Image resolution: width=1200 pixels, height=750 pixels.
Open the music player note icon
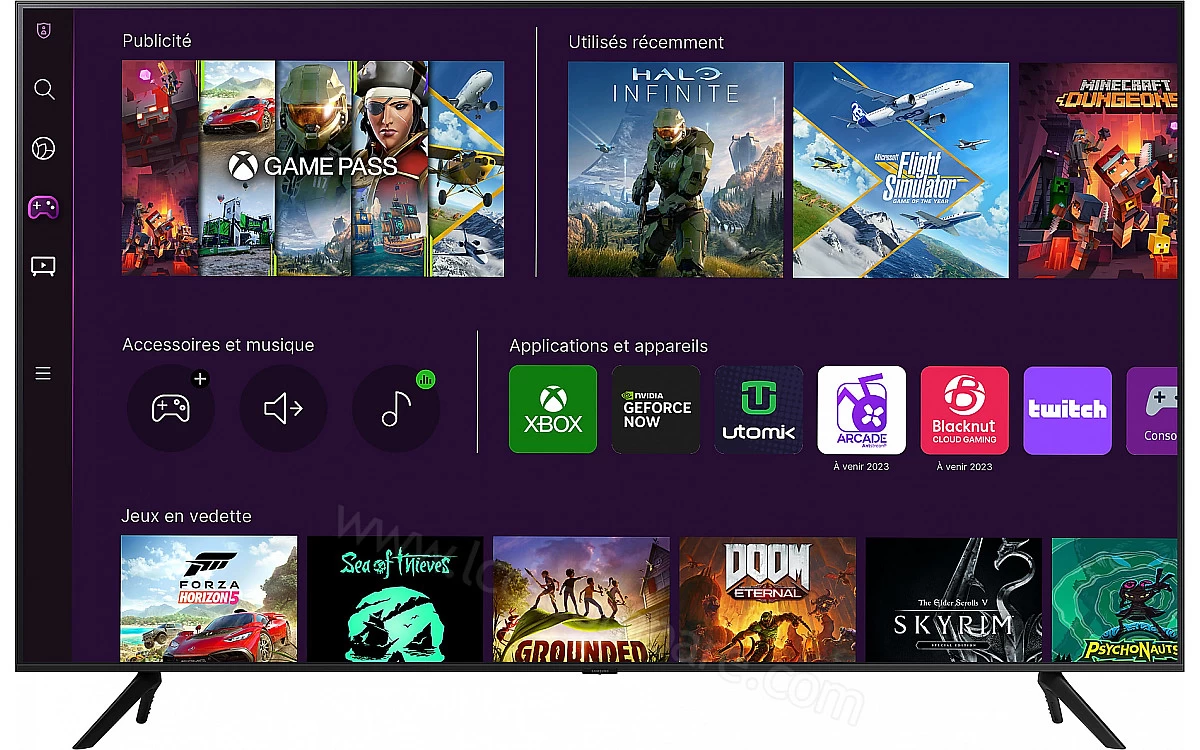(396, 409)
